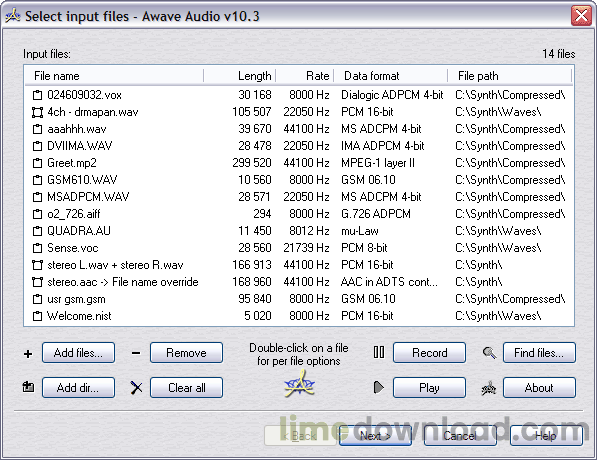
Task: Click the Cancel button
Action: pos(460,436)
